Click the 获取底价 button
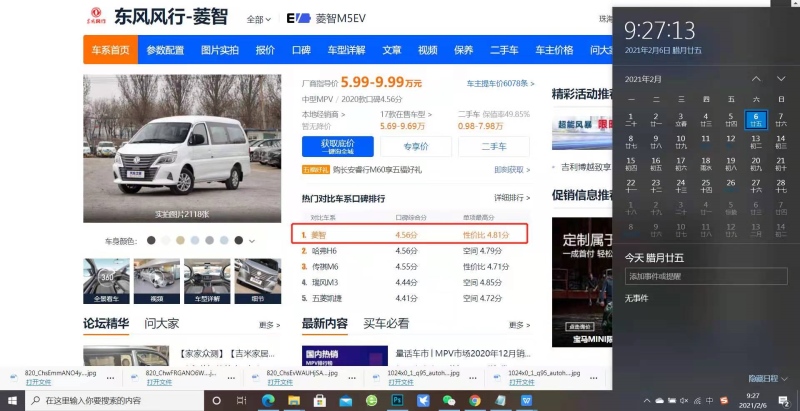This screenshot has width=800, height=411. pos(337,146)
